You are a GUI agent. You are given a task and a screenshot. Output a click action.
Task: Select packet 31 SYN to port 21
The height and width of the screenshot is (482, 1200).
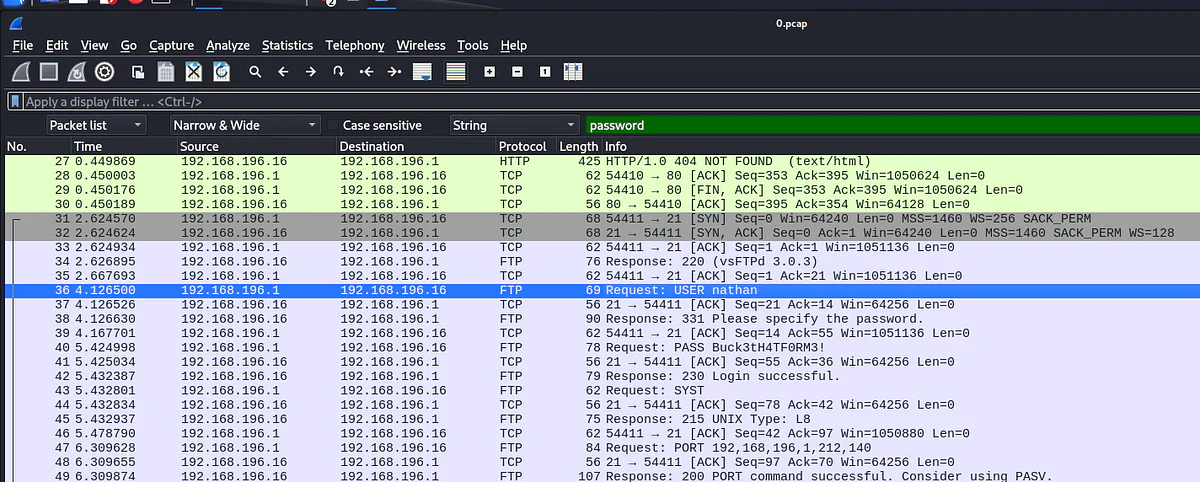600,219
